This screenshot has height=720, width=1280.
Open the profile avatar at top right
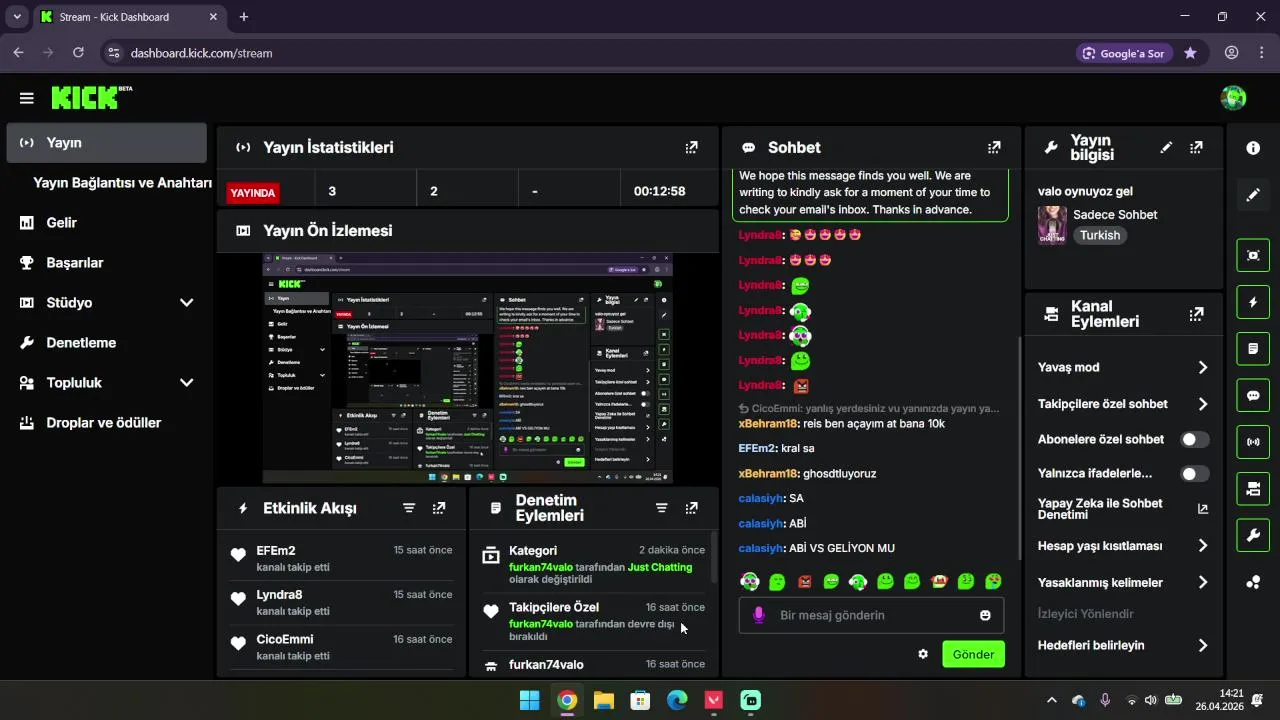pyautogui.click(x=1233, y=98)
